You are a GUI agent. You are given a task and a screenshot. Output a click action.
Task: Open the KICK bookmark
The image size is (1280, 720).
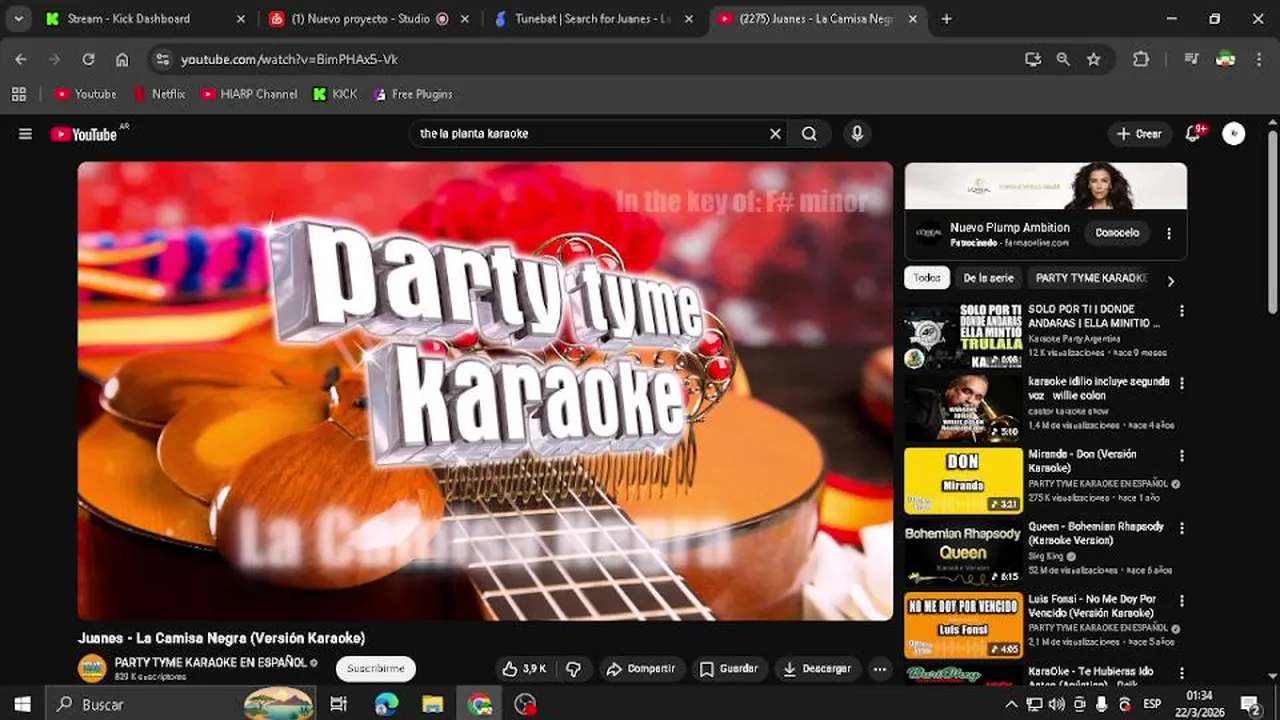pyautogui.click(x=335, y=94)
